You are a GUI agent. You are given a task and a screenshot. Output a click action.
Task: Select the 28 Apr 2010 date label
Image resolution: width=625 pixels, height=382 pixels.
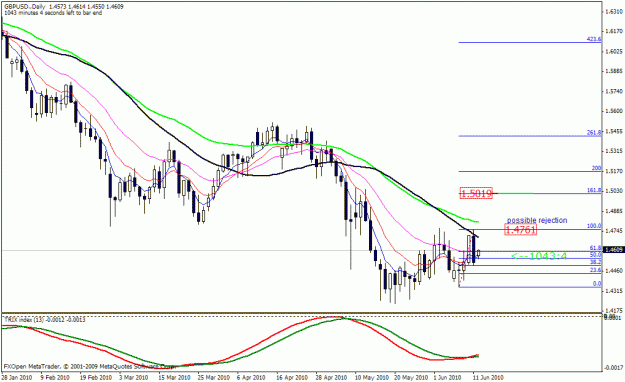click(331, 377)
